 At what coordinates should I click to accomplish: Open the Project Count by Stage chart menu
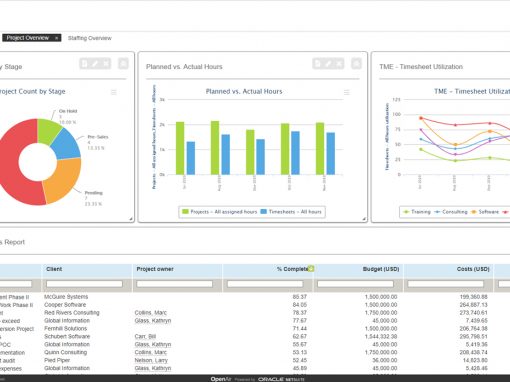pos(114,92)
